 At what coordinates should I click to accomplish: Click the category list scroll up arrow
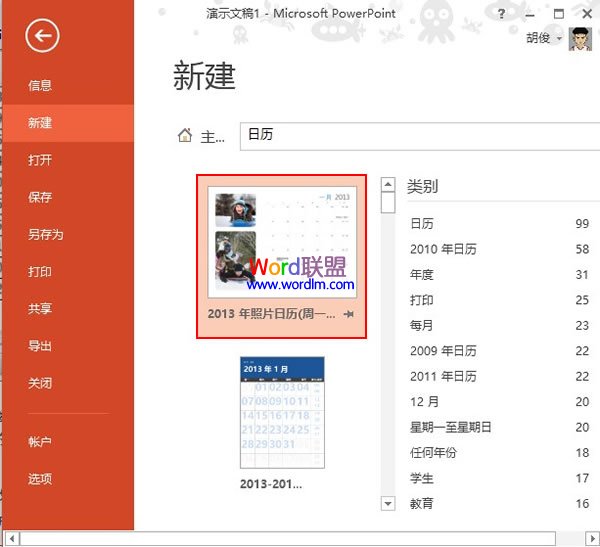click(x=388, y=185)
